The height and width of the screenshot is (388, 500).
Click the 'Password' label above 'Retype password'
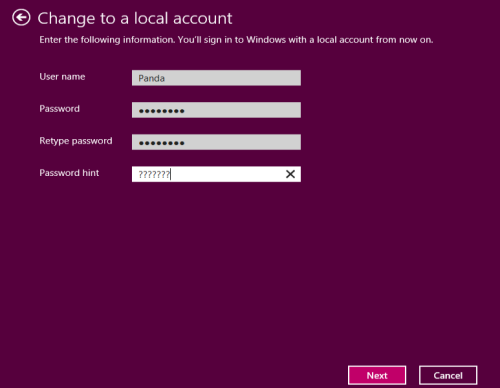60,109
